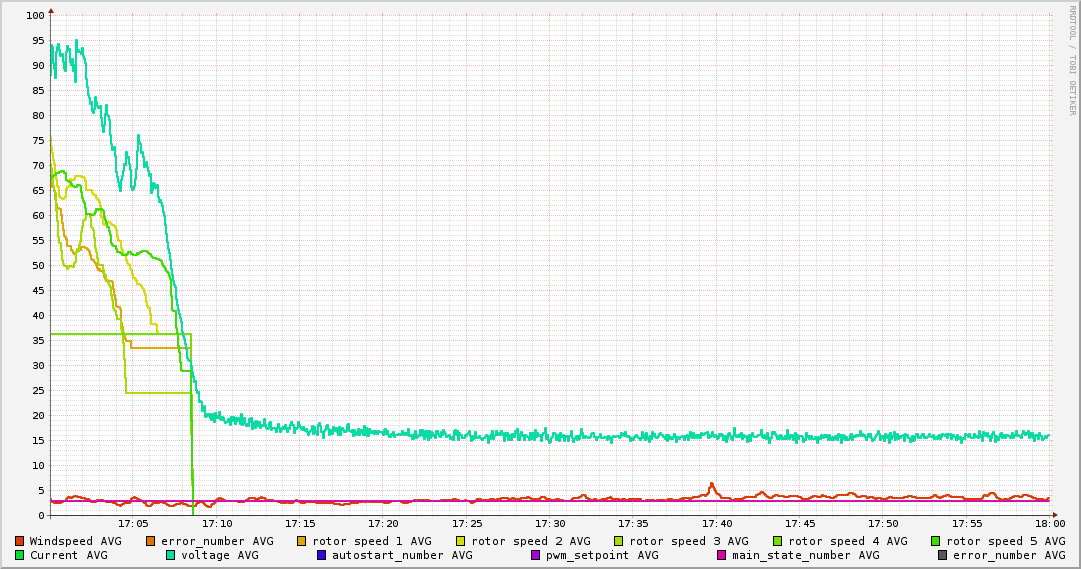
Task: Select the 'rotor speed 1 AVG' legend label
Action: (372, 541)
